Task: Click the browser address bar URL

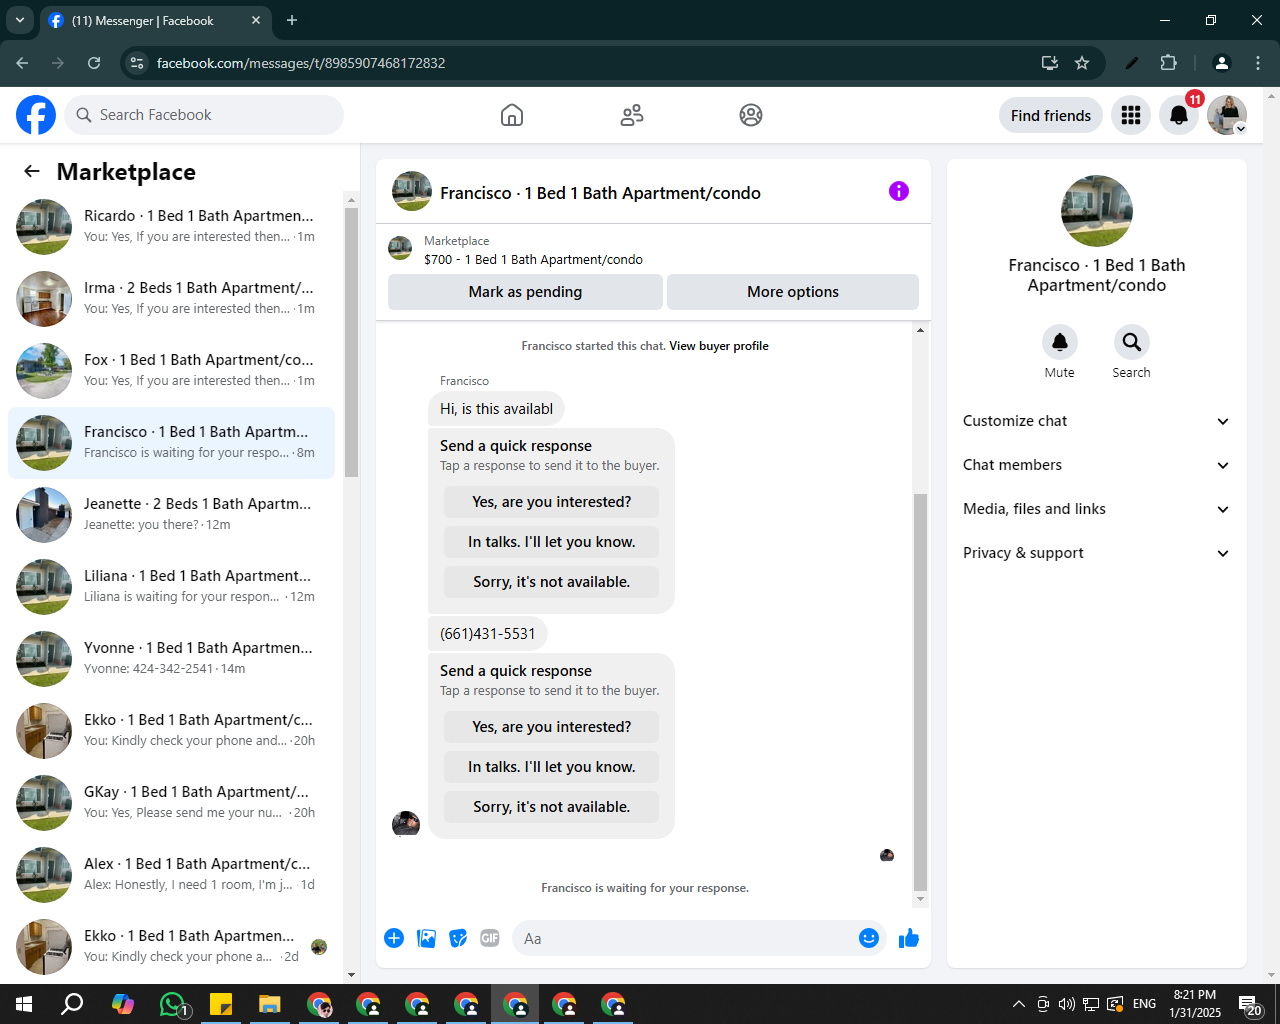Action: (x=301, y=63)
